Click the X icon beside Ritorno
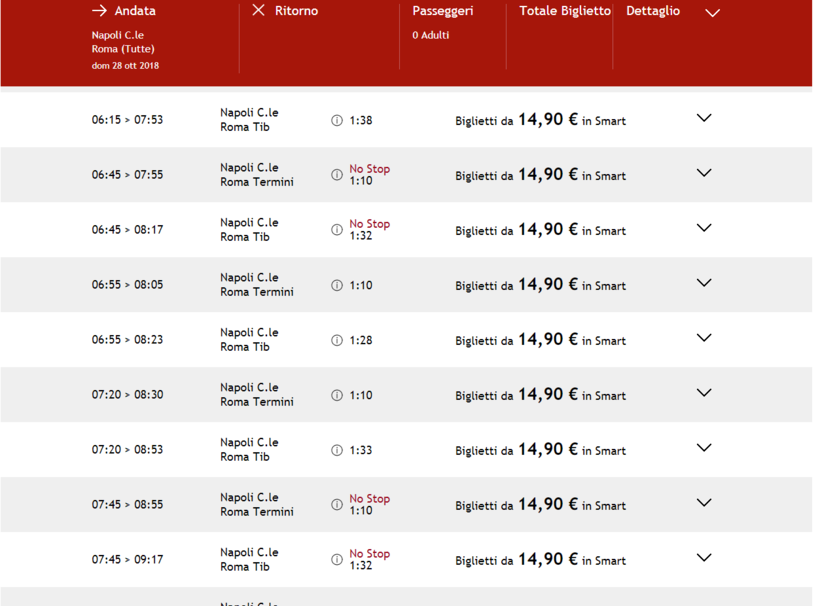 pos(258,11)
